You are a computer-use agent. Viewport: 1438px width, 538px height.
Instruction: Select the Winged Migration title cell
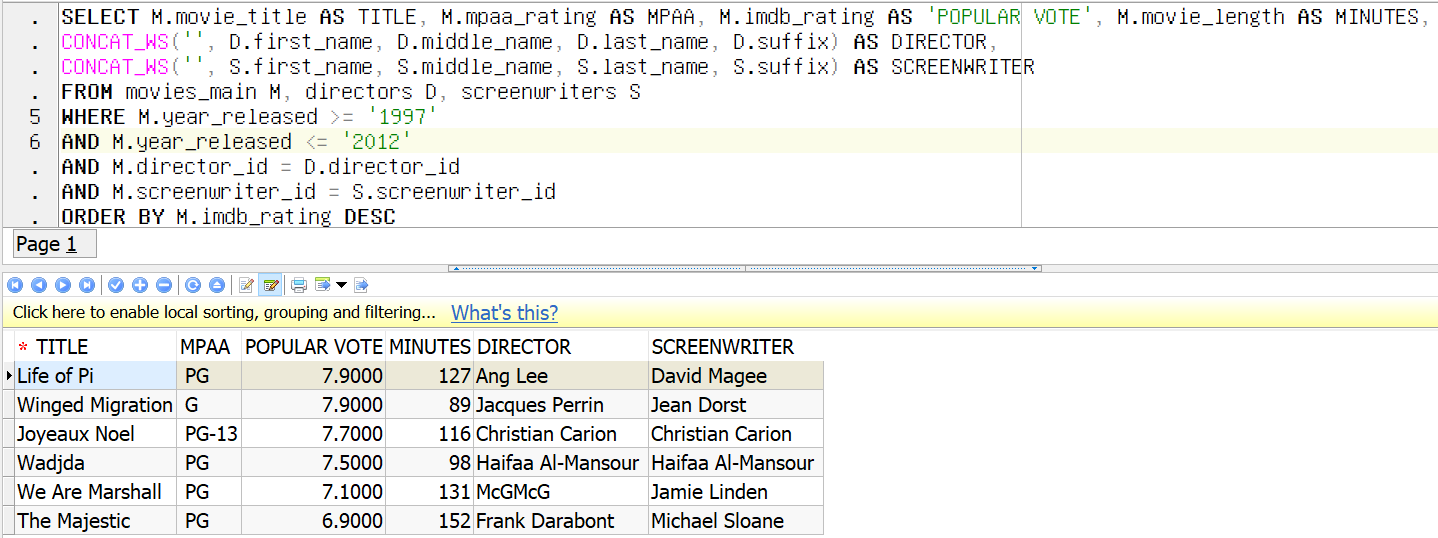96,405
